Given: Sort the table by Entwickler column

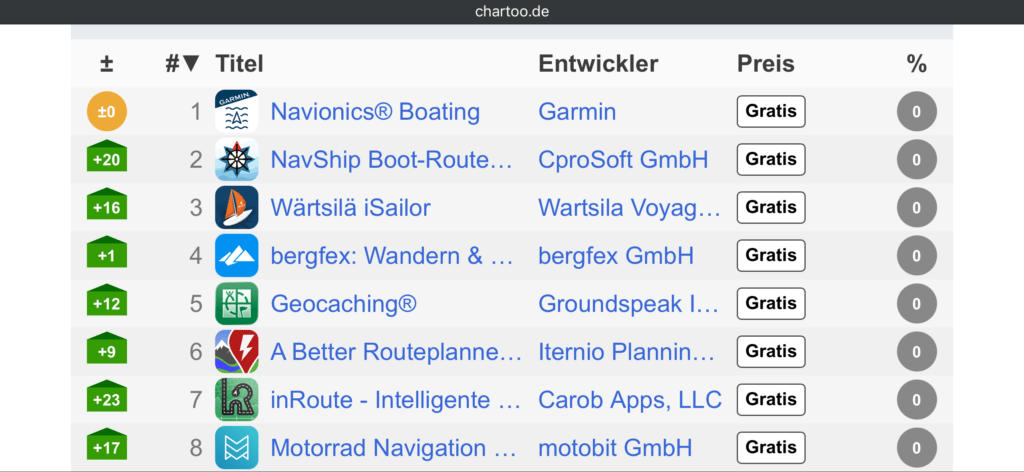Looking at the screenshot, I should click(598, 64).
